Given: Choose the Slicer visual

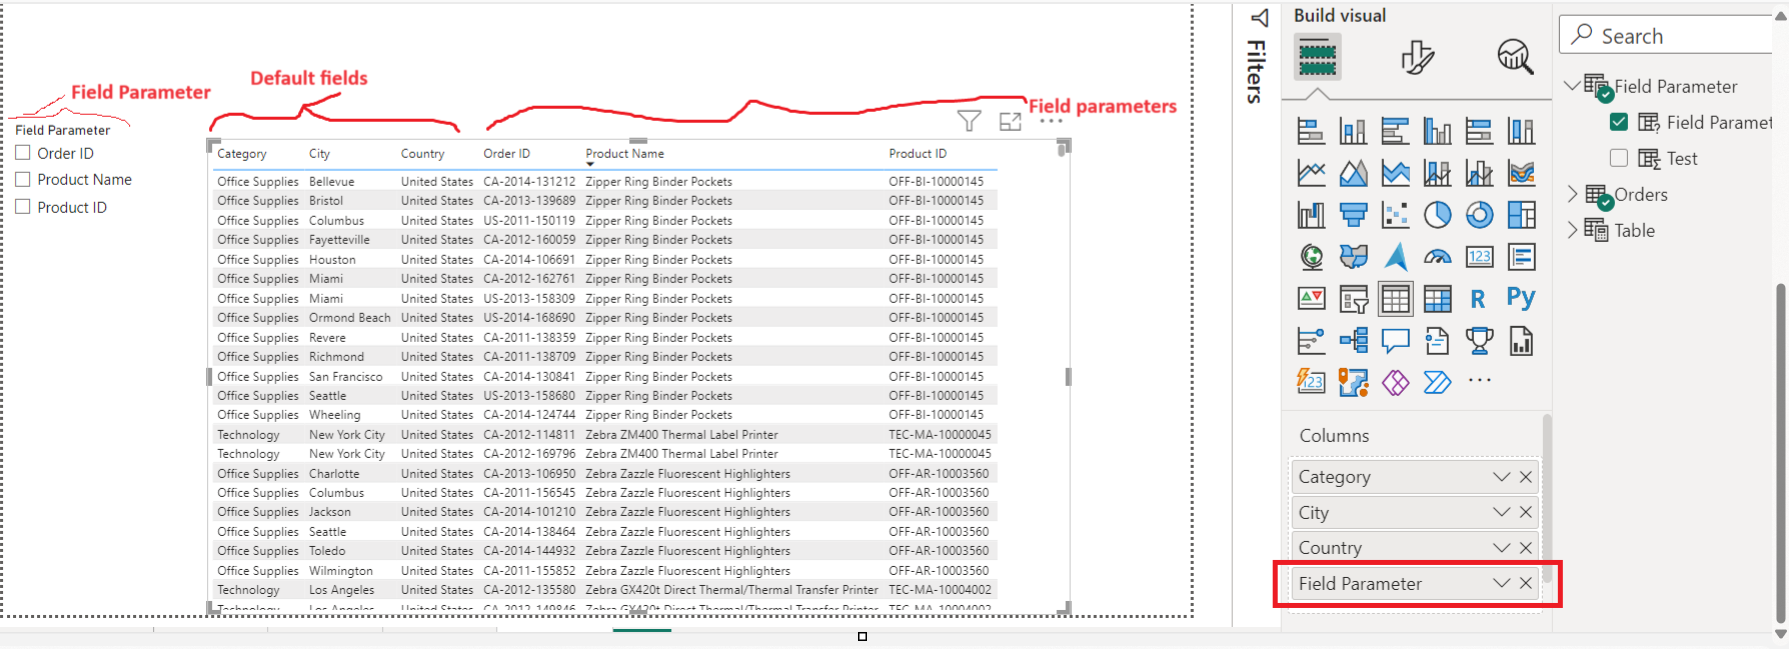Looking at the screenshot, I should (x=1353, y=299).
